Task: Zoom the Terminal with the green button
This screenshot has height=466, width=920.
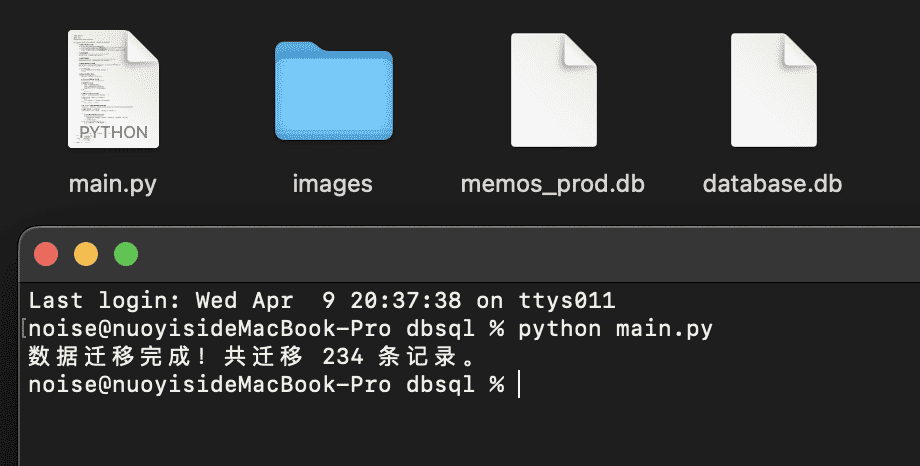Action: coord(126,254)
